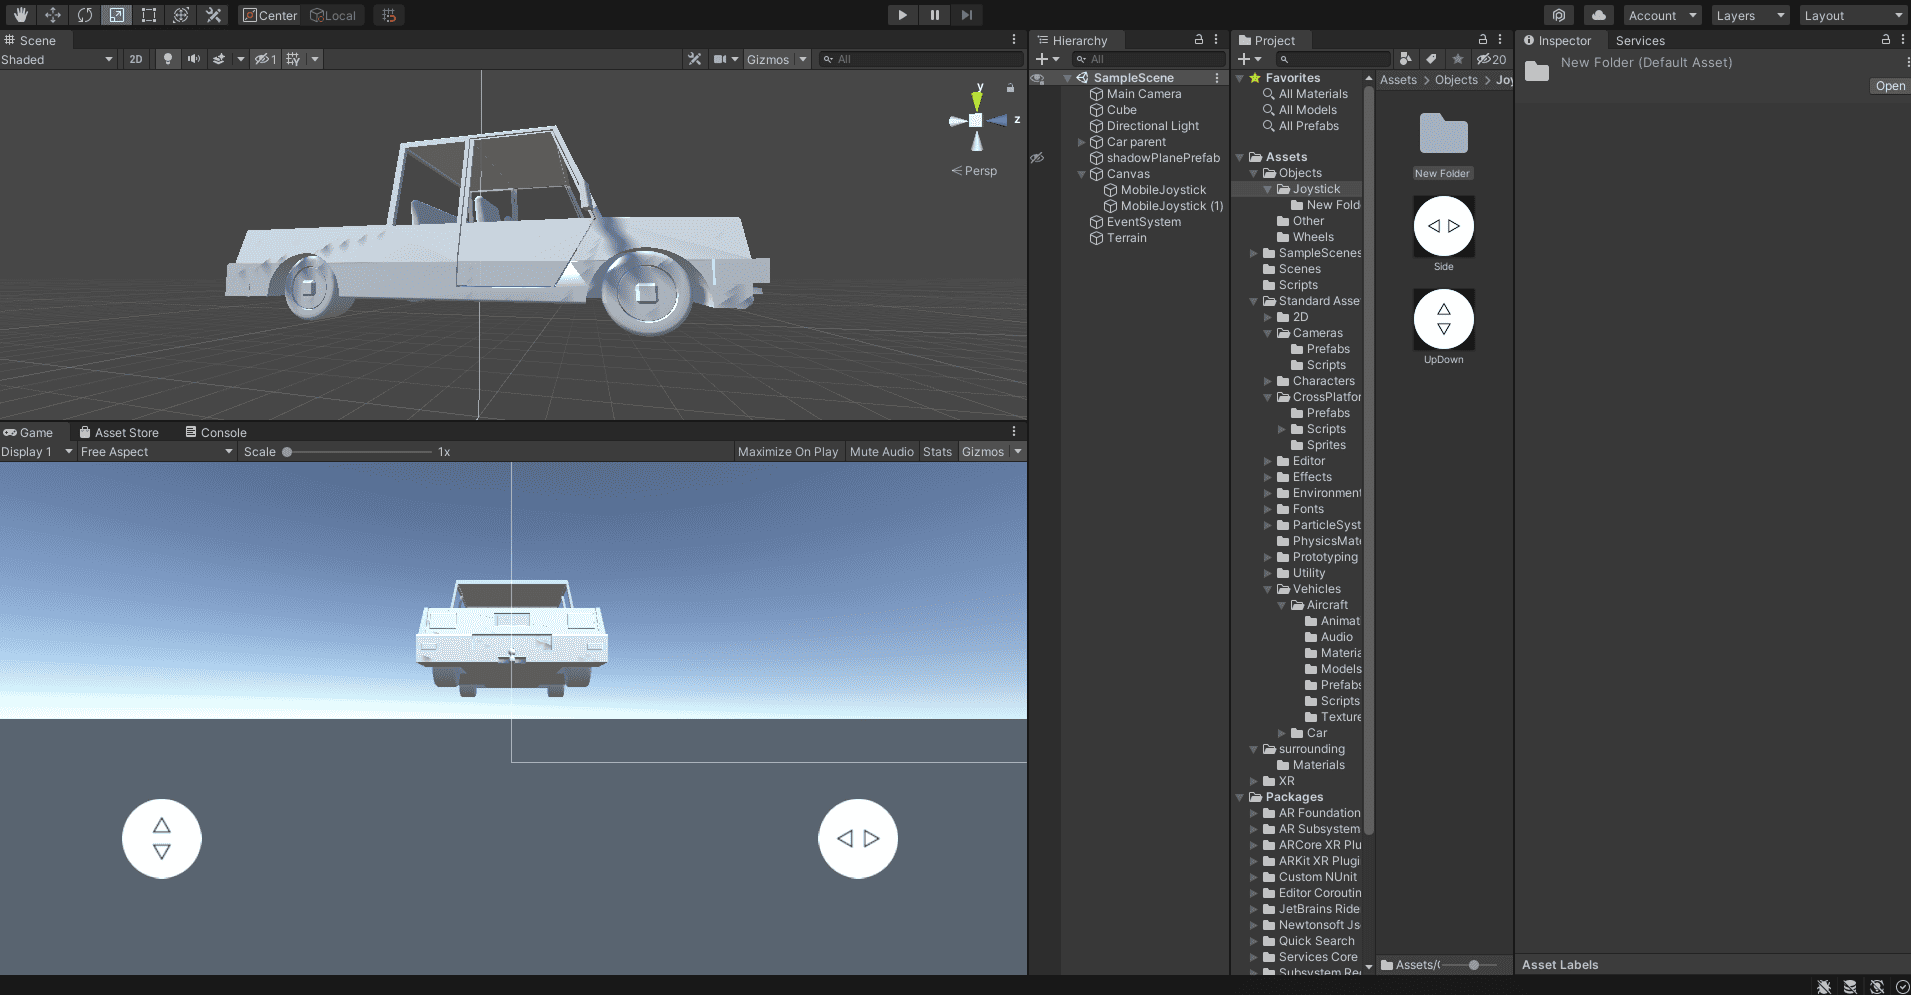
Task: Select the Move tool
Action: click(x=53, y=15)
